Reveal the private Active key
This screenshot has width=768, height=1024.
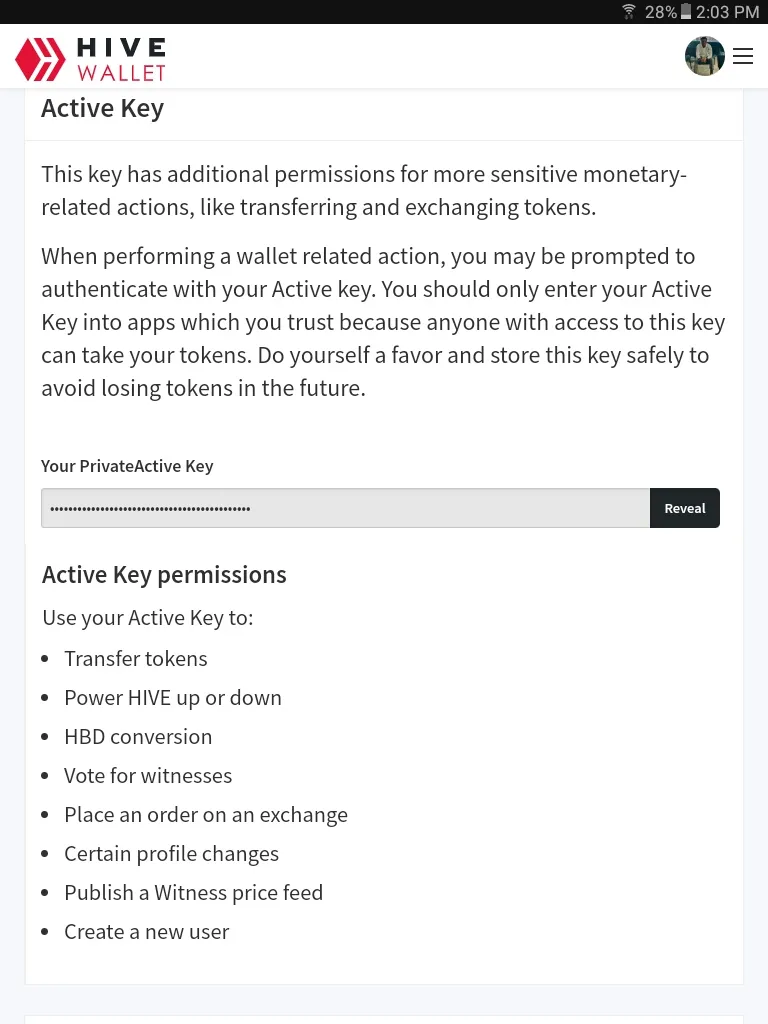click(x=684, y=508)
